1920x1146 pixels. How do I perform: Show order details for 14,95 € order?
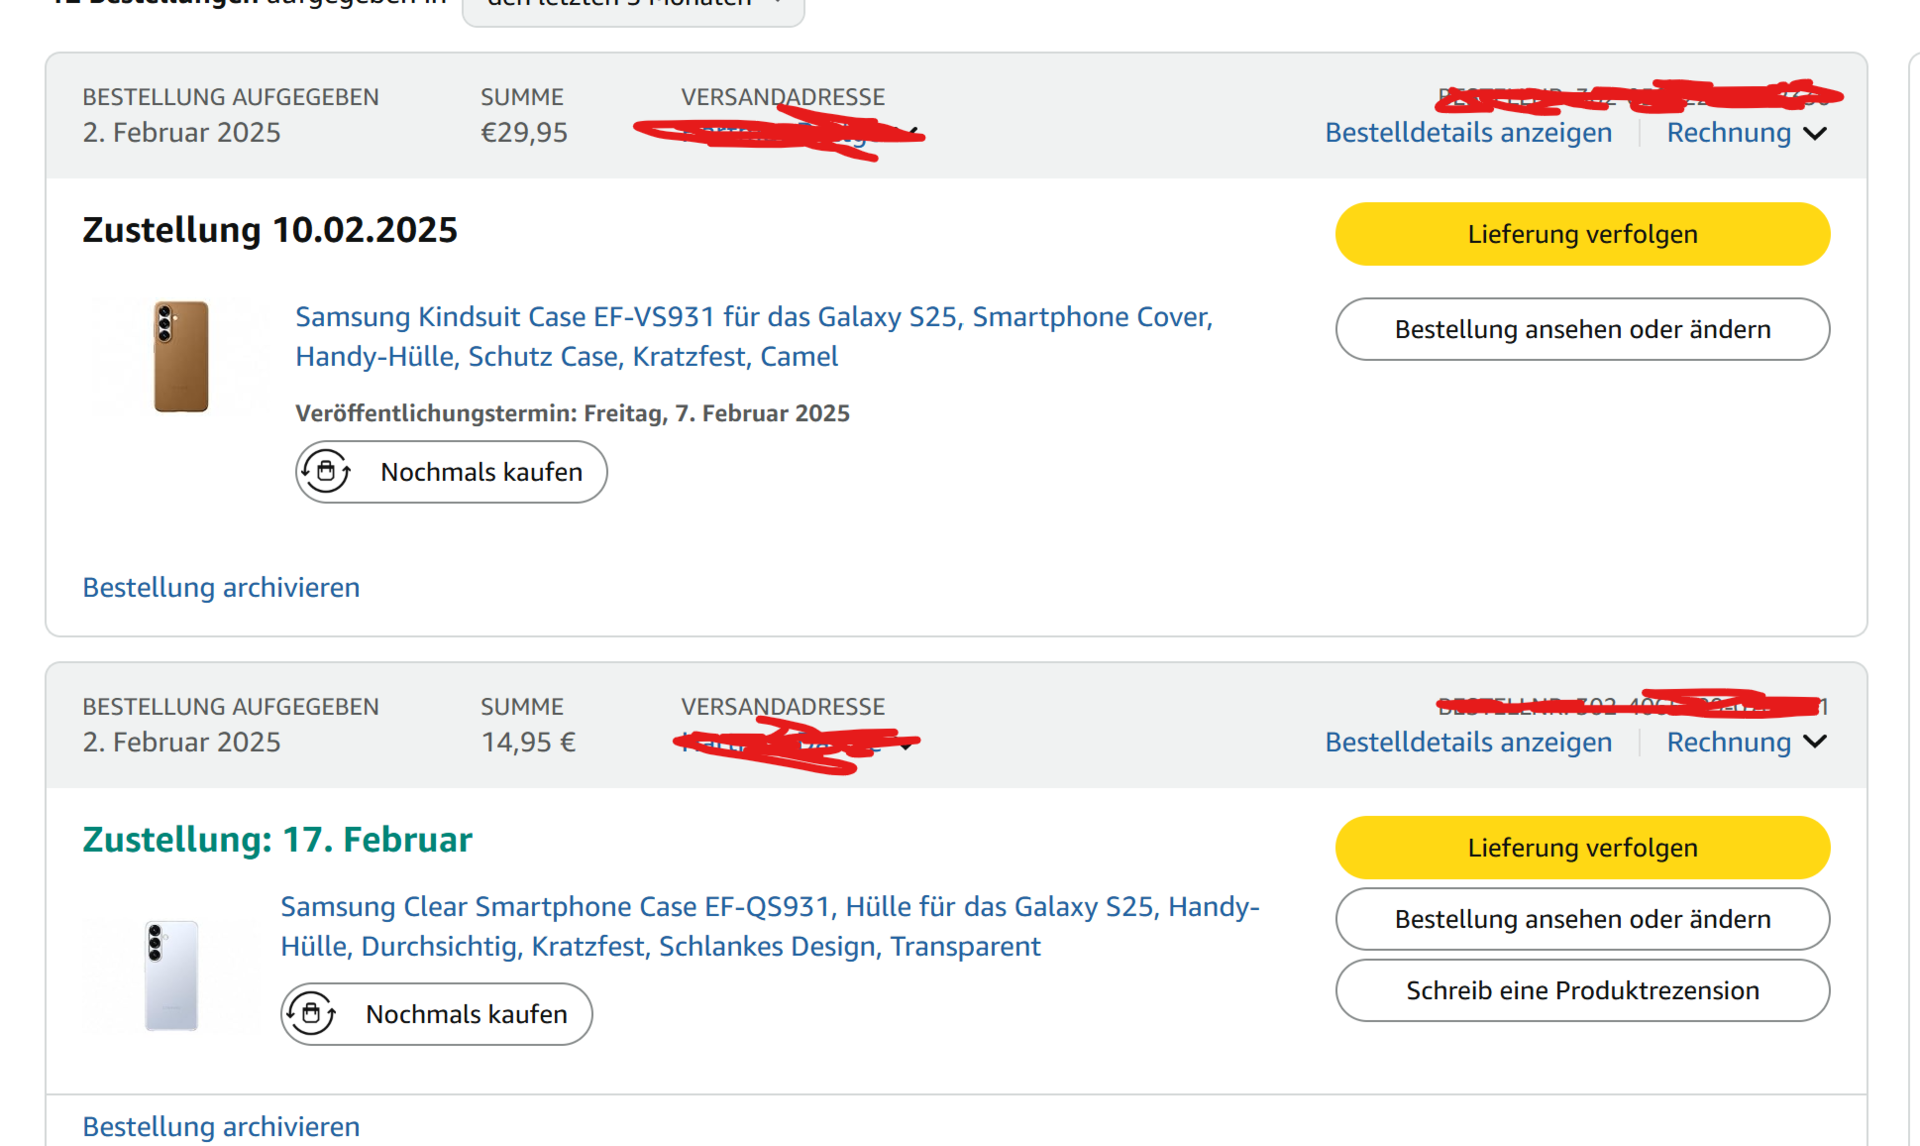pyautogui.click(x=1468, y=742)
